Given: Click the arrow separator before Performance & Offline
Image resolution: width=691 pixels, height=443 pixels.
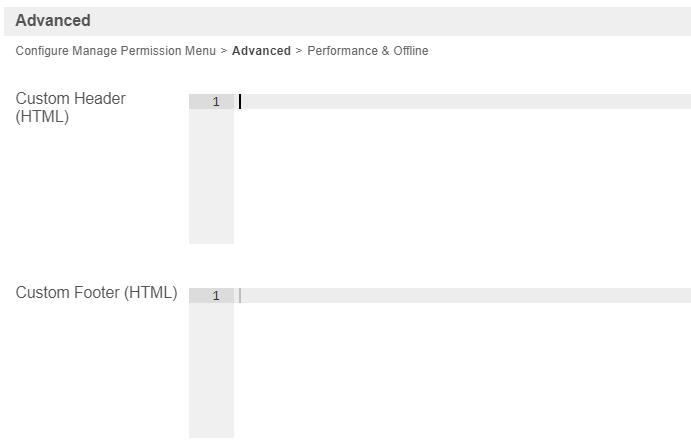Looking at the screenshot, I should (x=299, y=51).
